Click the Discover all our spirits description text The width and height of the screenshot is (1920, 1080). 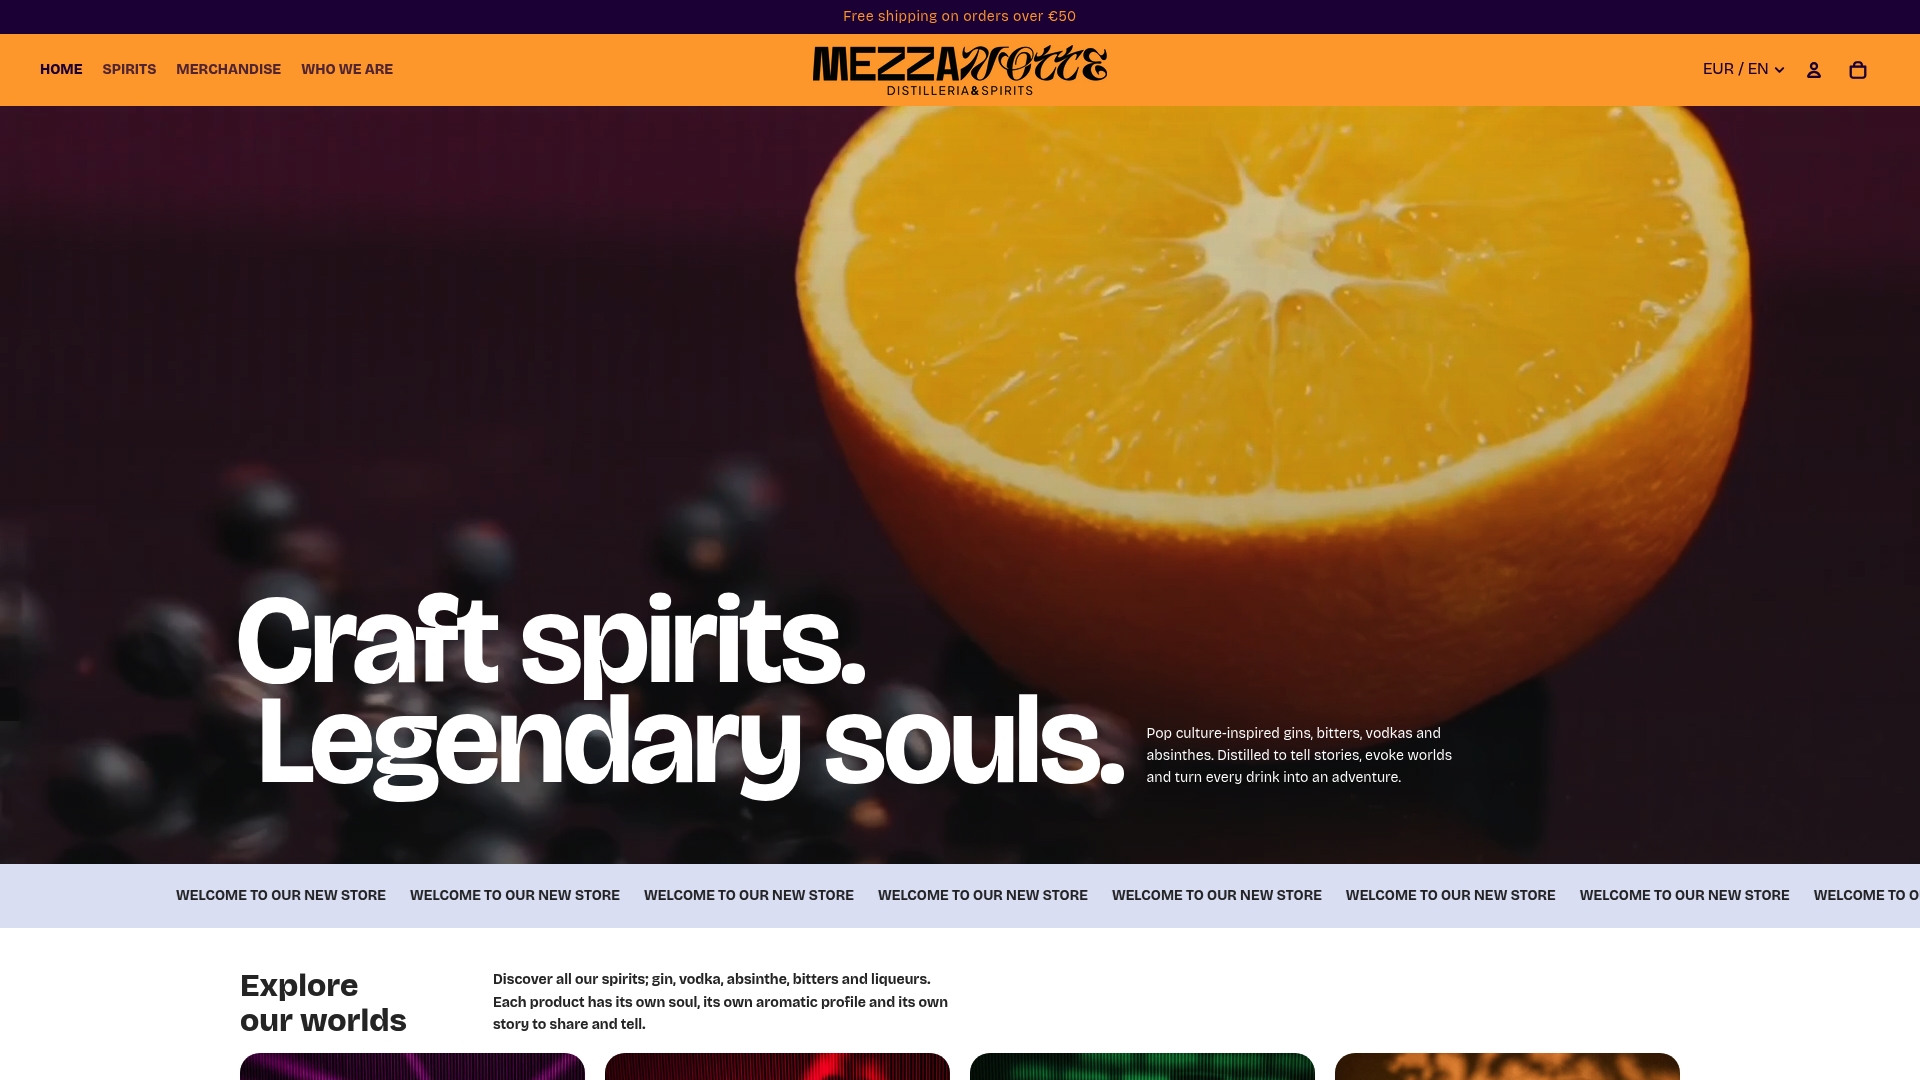(720, 1001)
